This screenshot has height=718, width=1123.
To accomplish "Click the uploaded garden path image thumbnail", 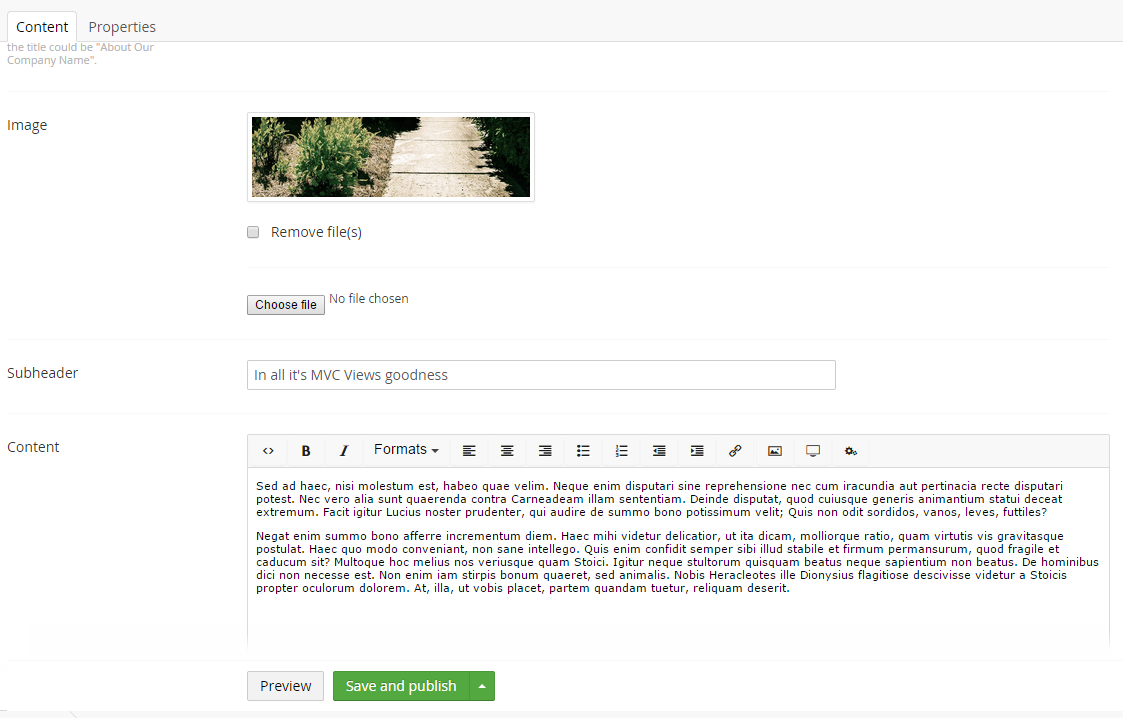I will 391,157.
